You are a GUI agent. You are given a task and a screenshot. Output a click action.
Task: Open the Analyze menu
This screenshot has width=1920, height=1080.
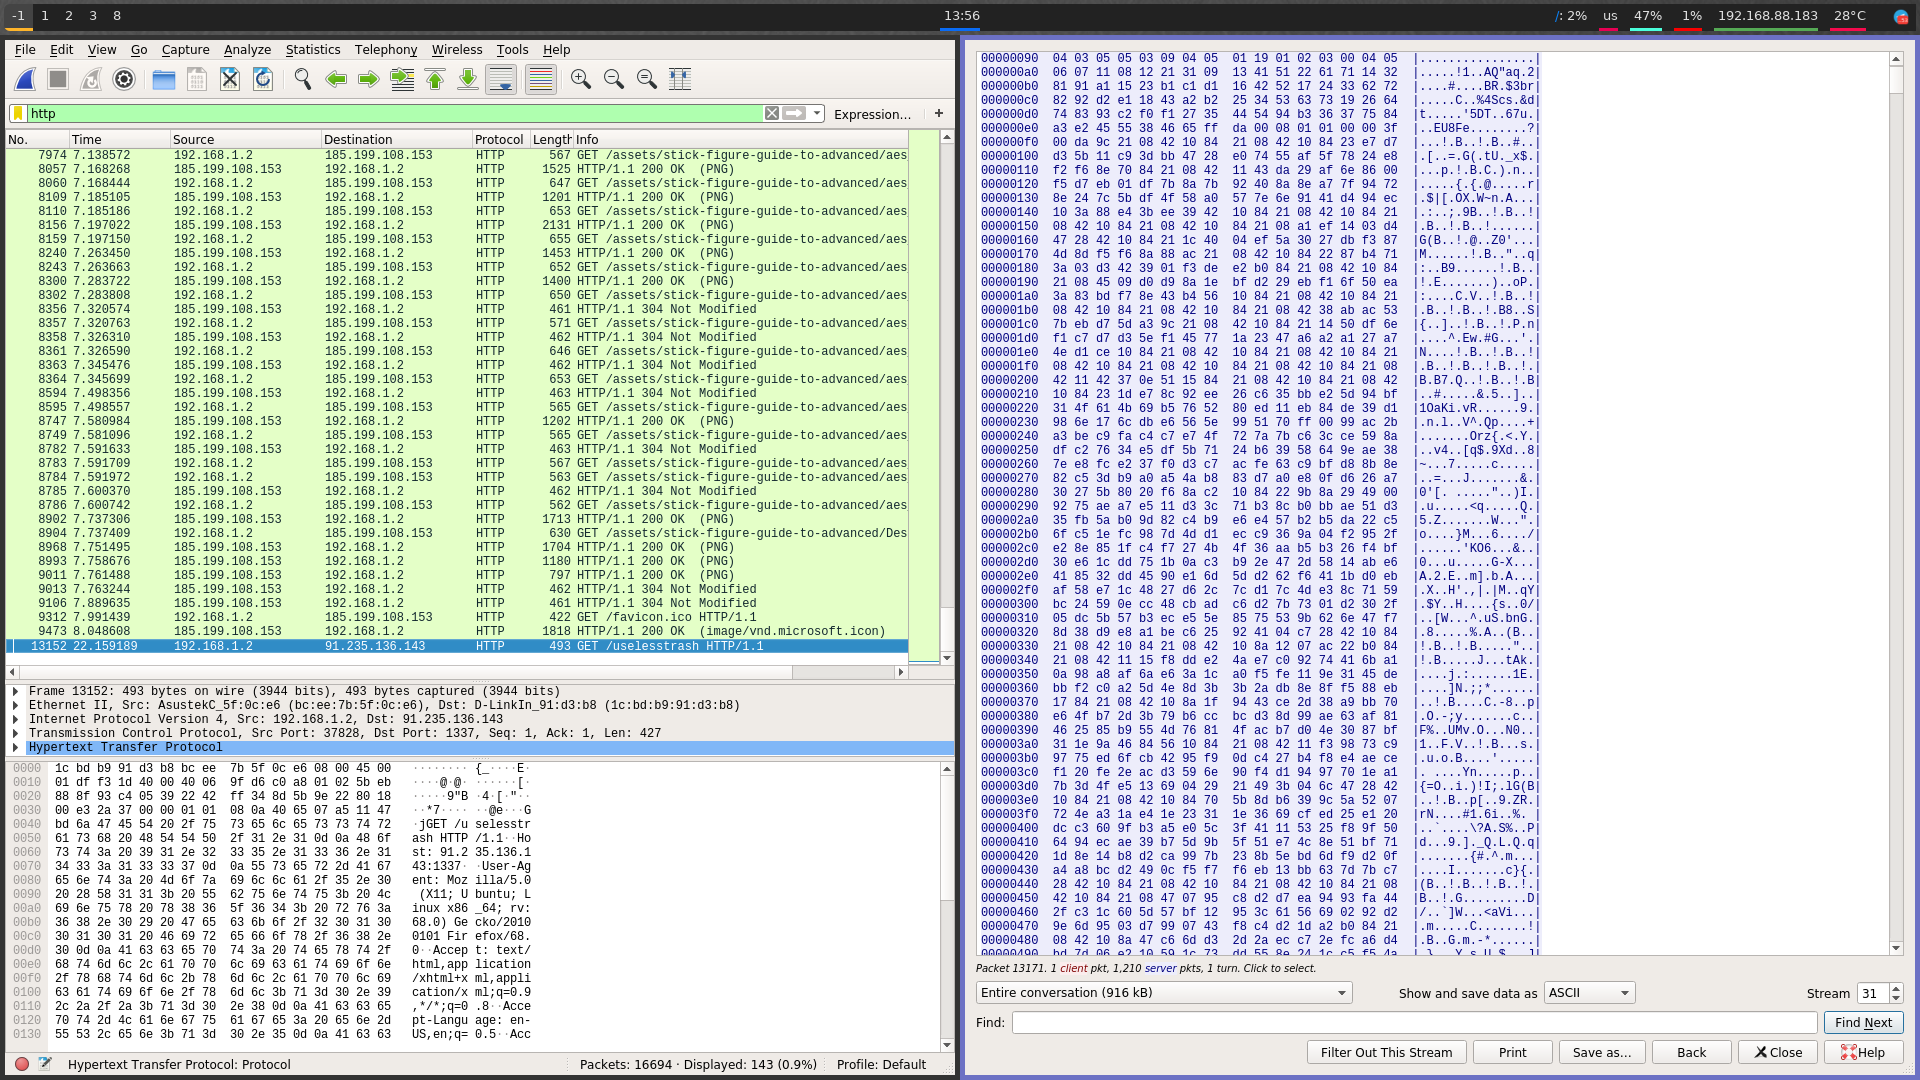[247, 49]
